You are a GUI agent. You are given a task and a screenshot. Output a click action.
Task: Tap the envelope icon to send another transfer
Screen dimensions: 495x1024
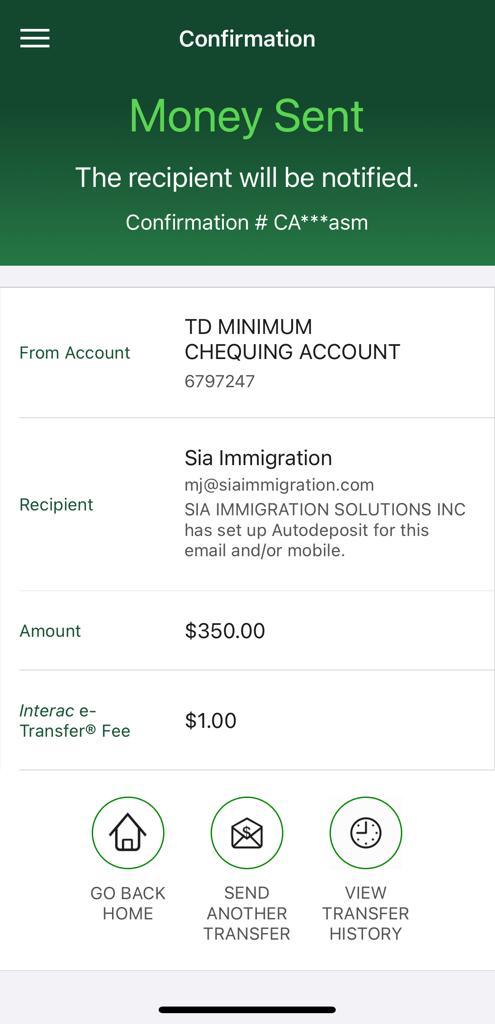click(x=247, y=833)
